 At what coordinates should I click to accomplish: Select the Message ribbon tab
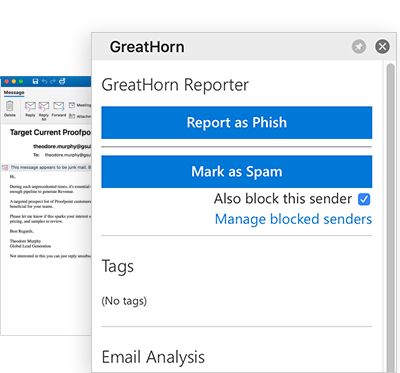(14, 92)
